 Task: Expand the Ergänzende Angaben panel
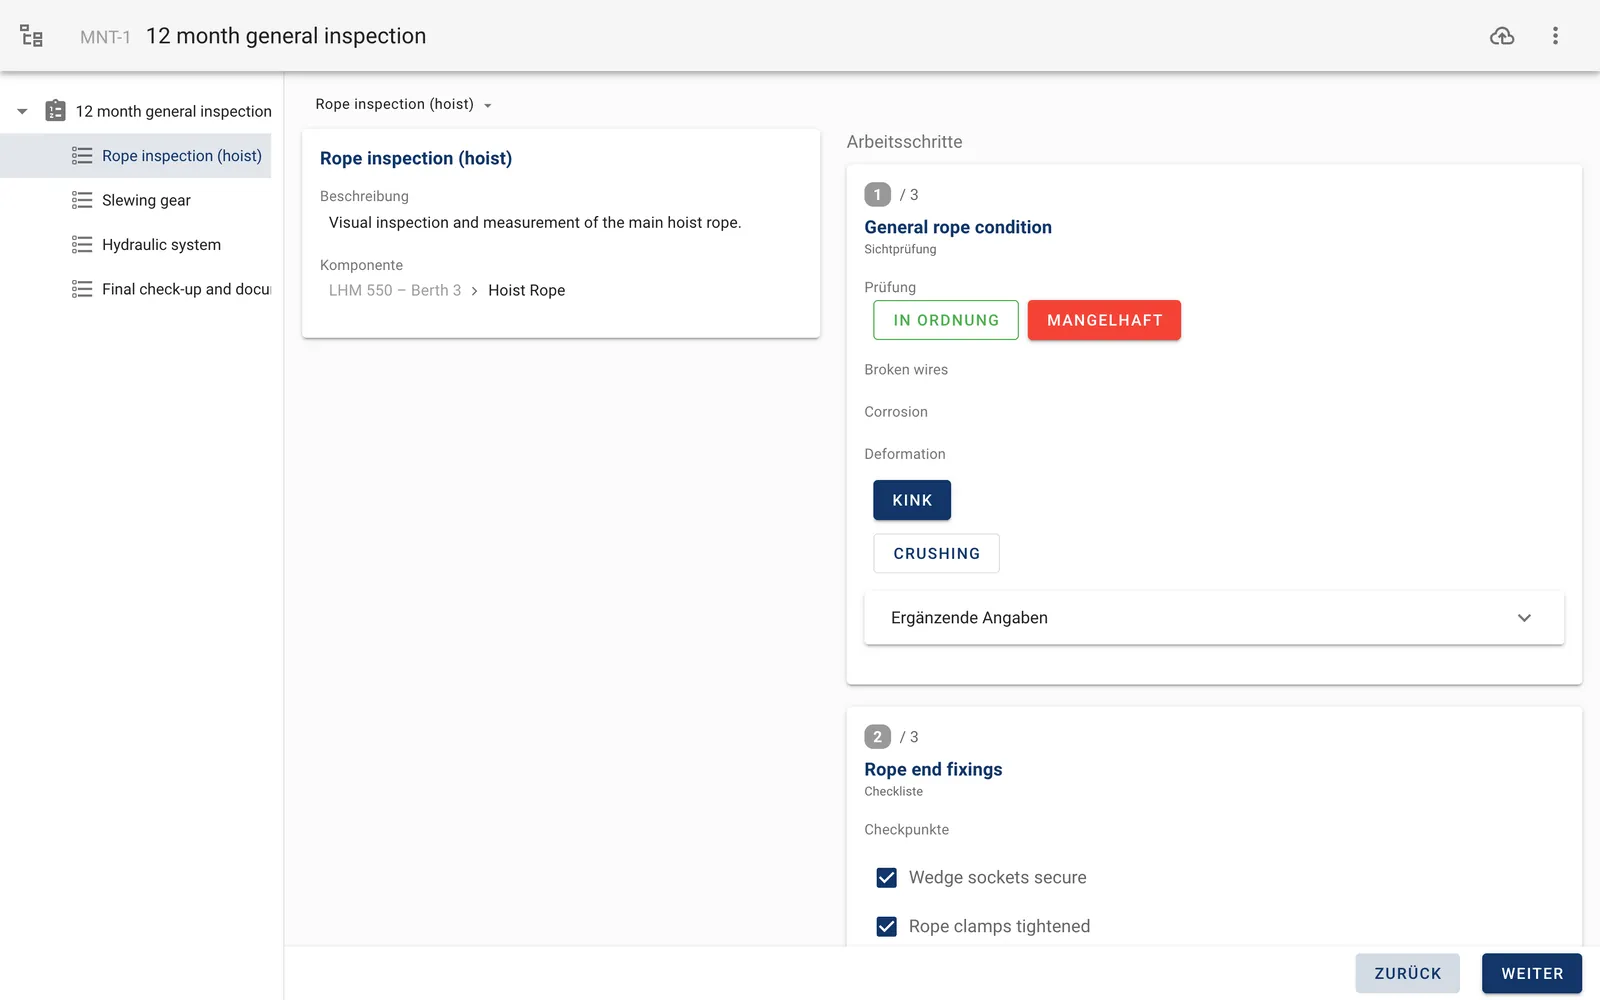1214,618
